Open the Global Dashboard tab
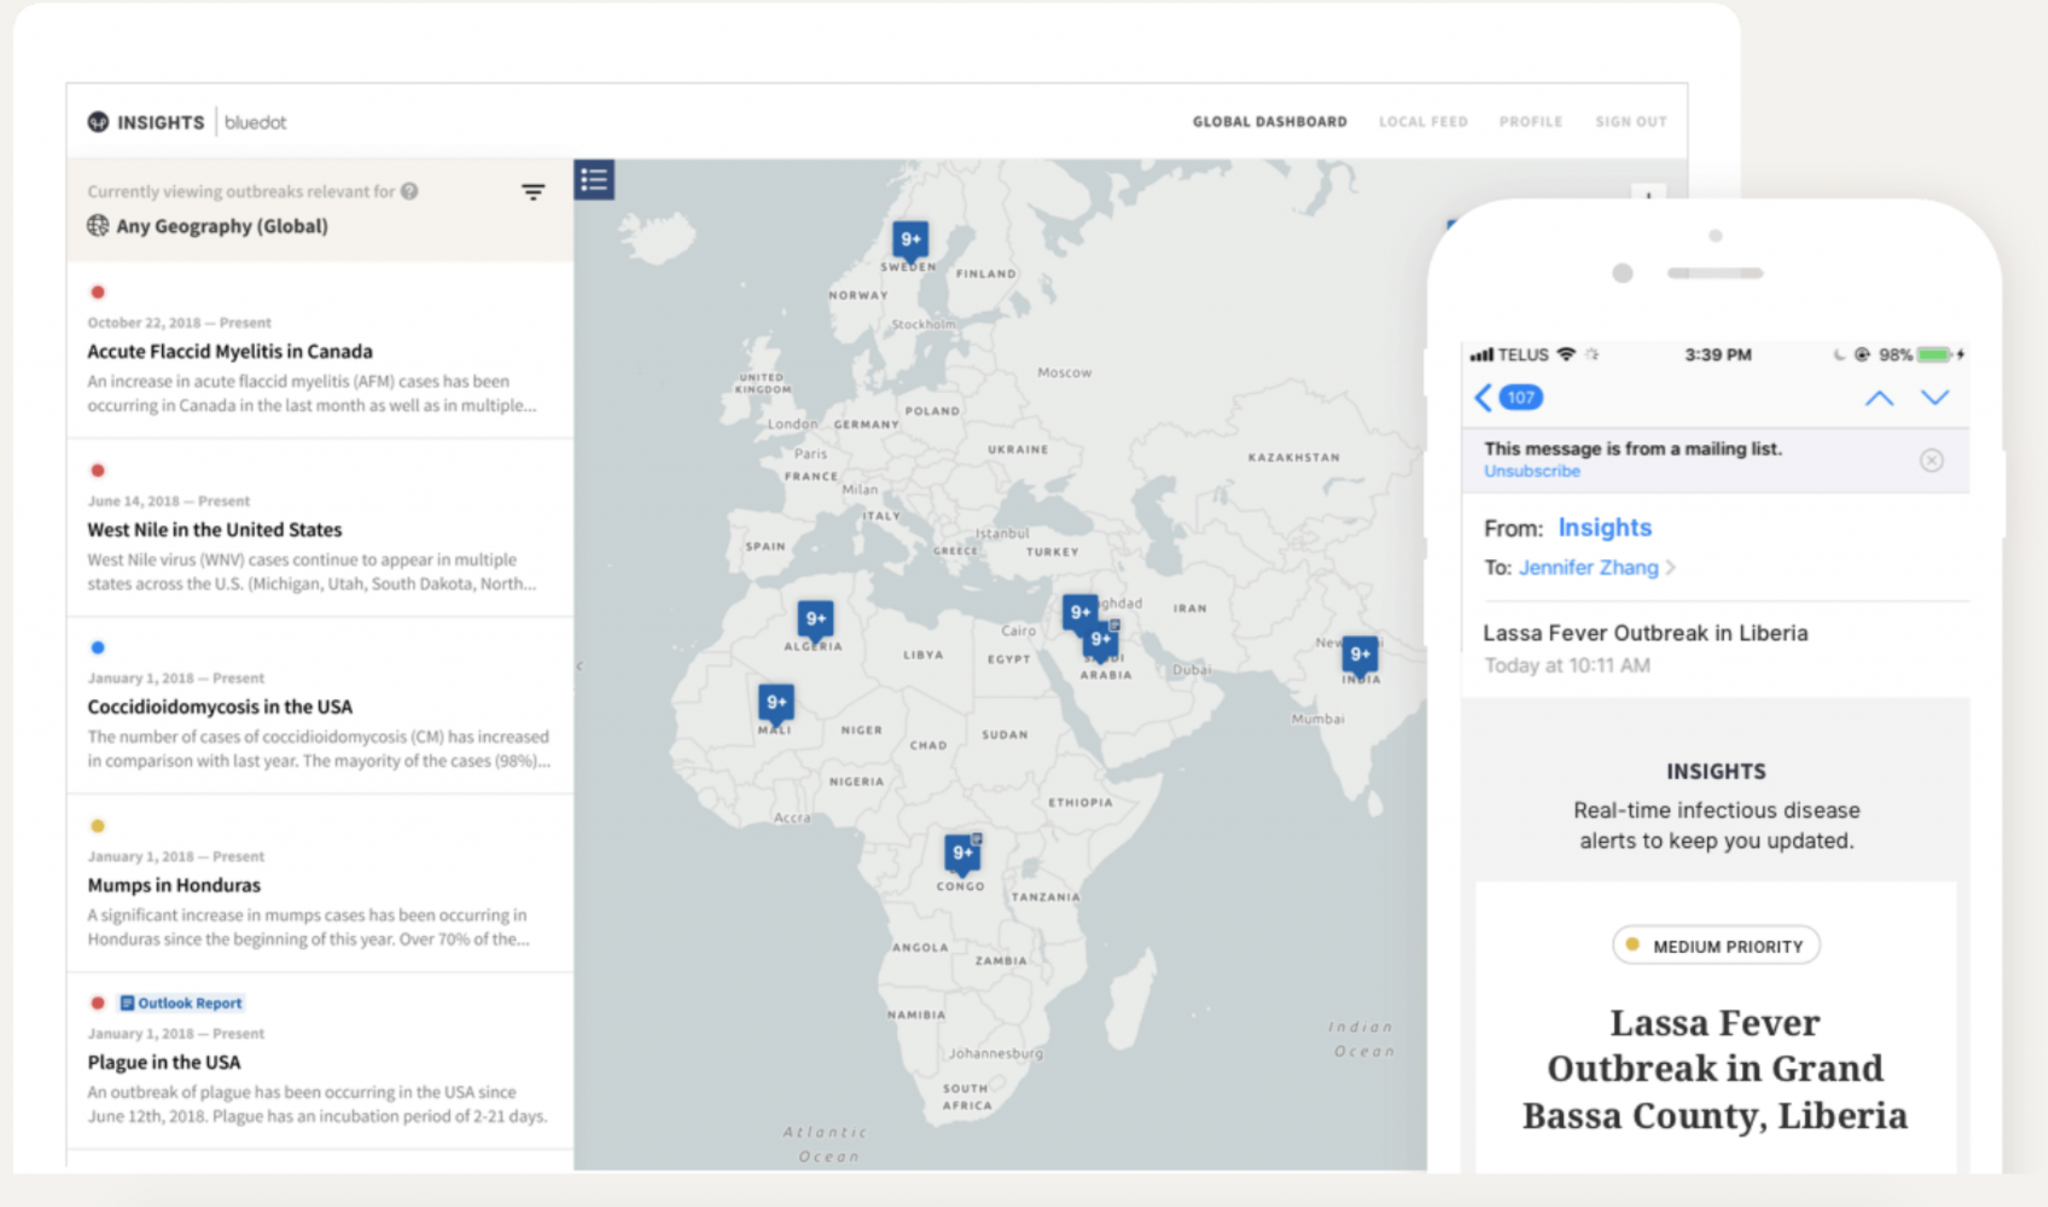2048x1207 pixels. [x=1269, y=122]
